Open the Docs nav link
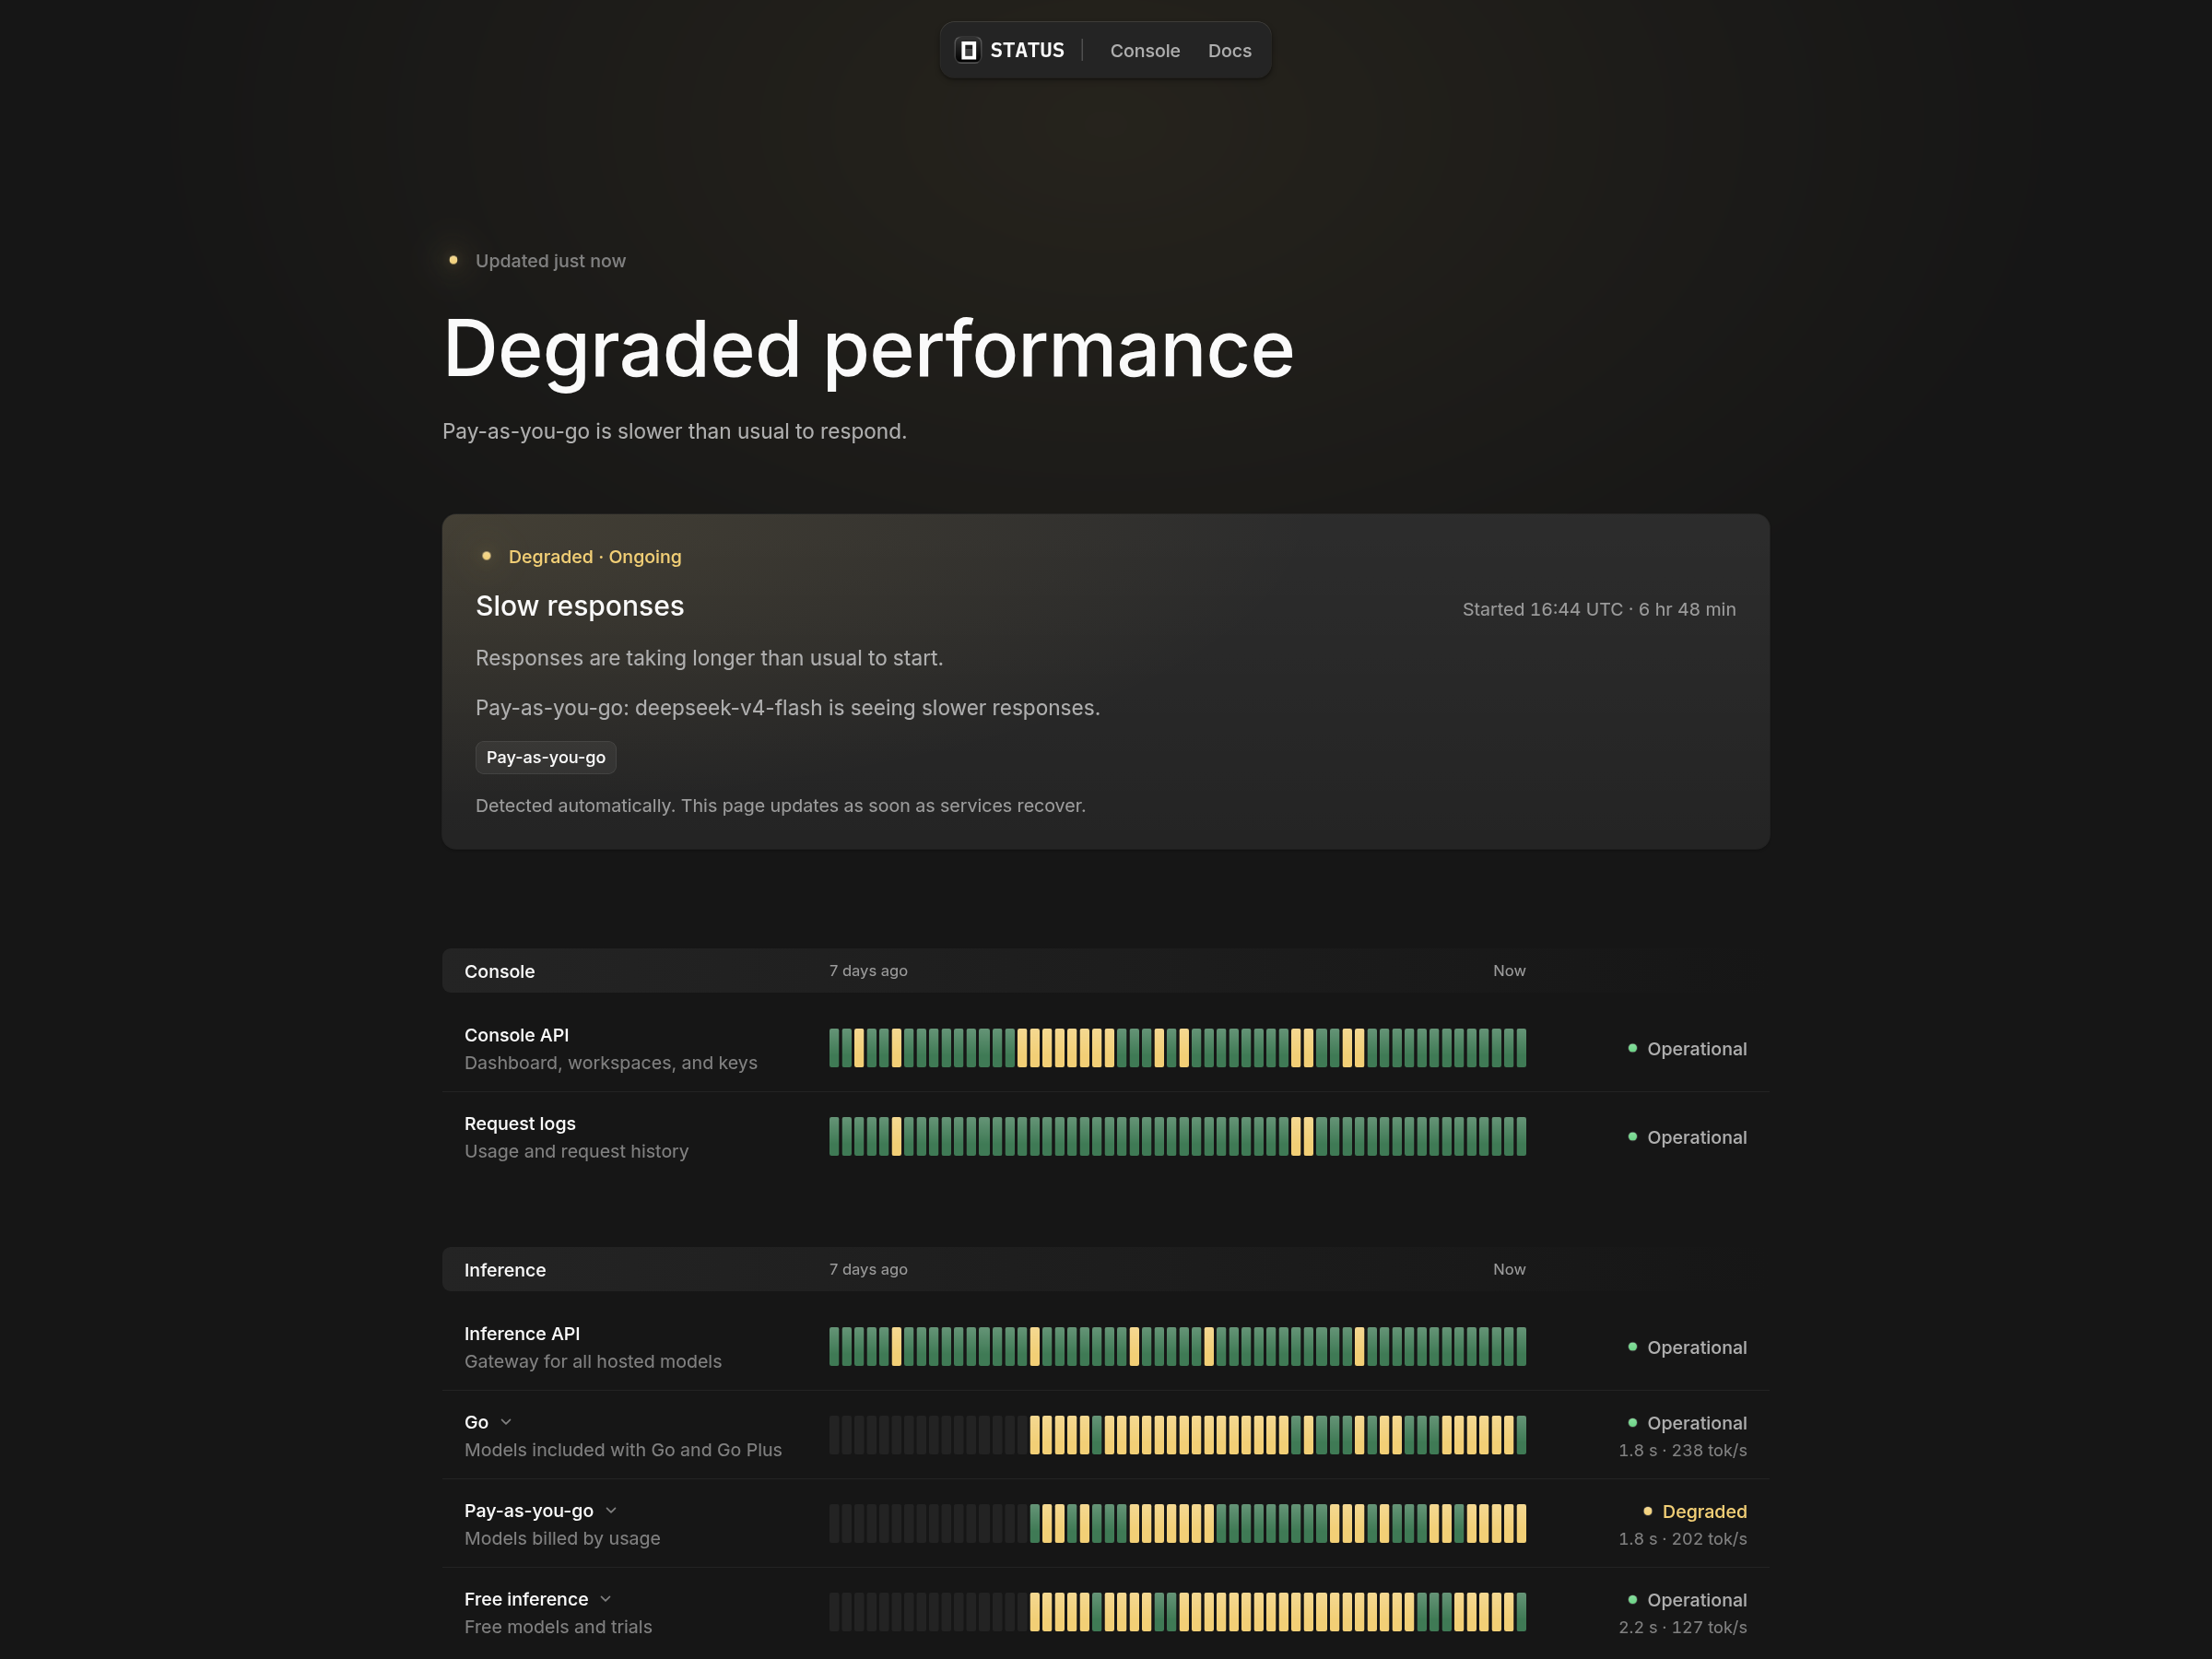2212x1659 pixels. point(1229,51)
